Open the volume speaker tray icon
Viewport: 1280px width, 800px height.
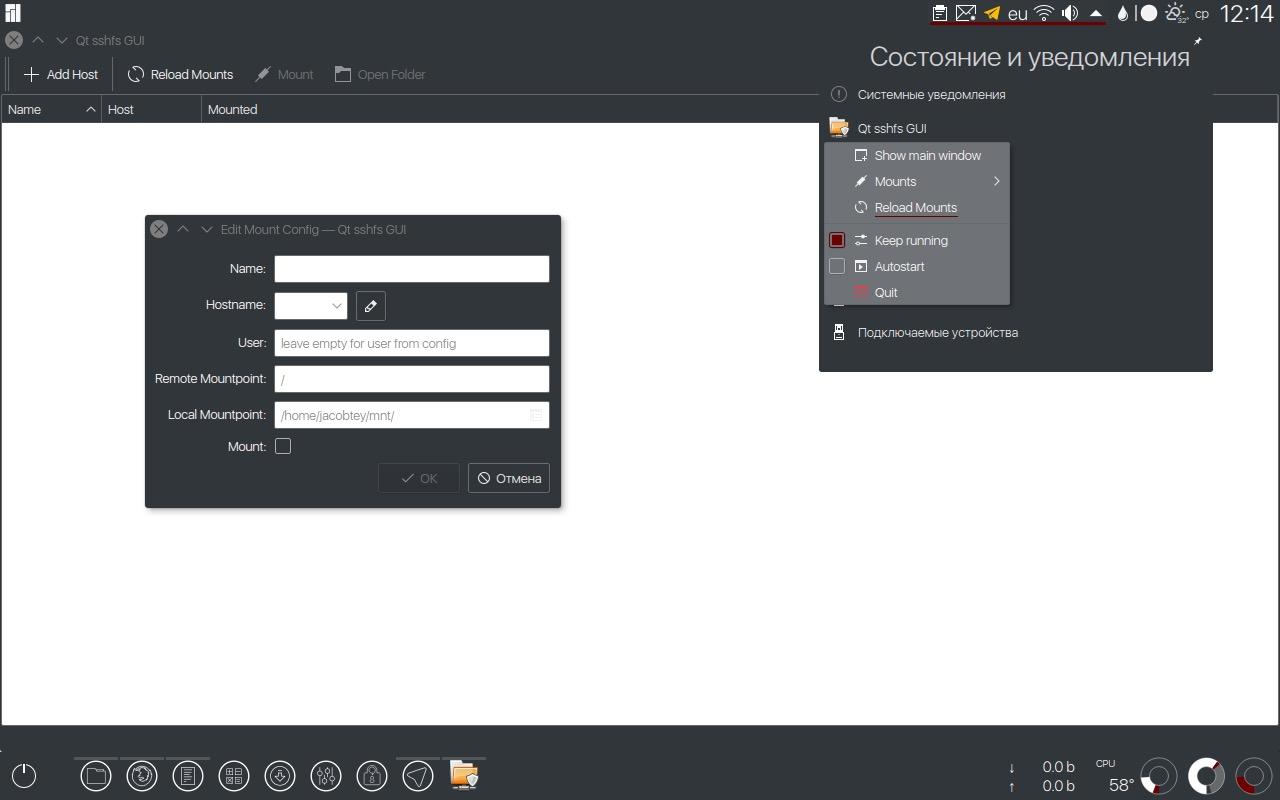[x=1070, y=13]
